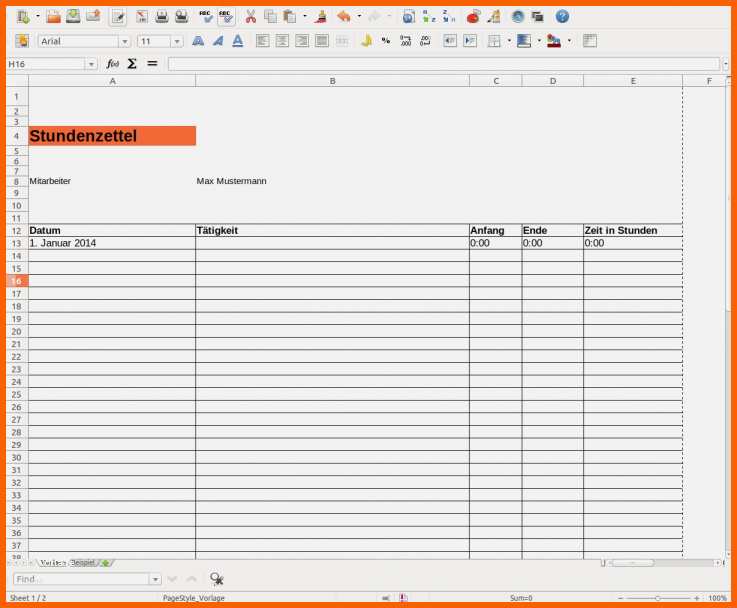Center cell content horizontally
737x608 pixels.
click(282, 41)
